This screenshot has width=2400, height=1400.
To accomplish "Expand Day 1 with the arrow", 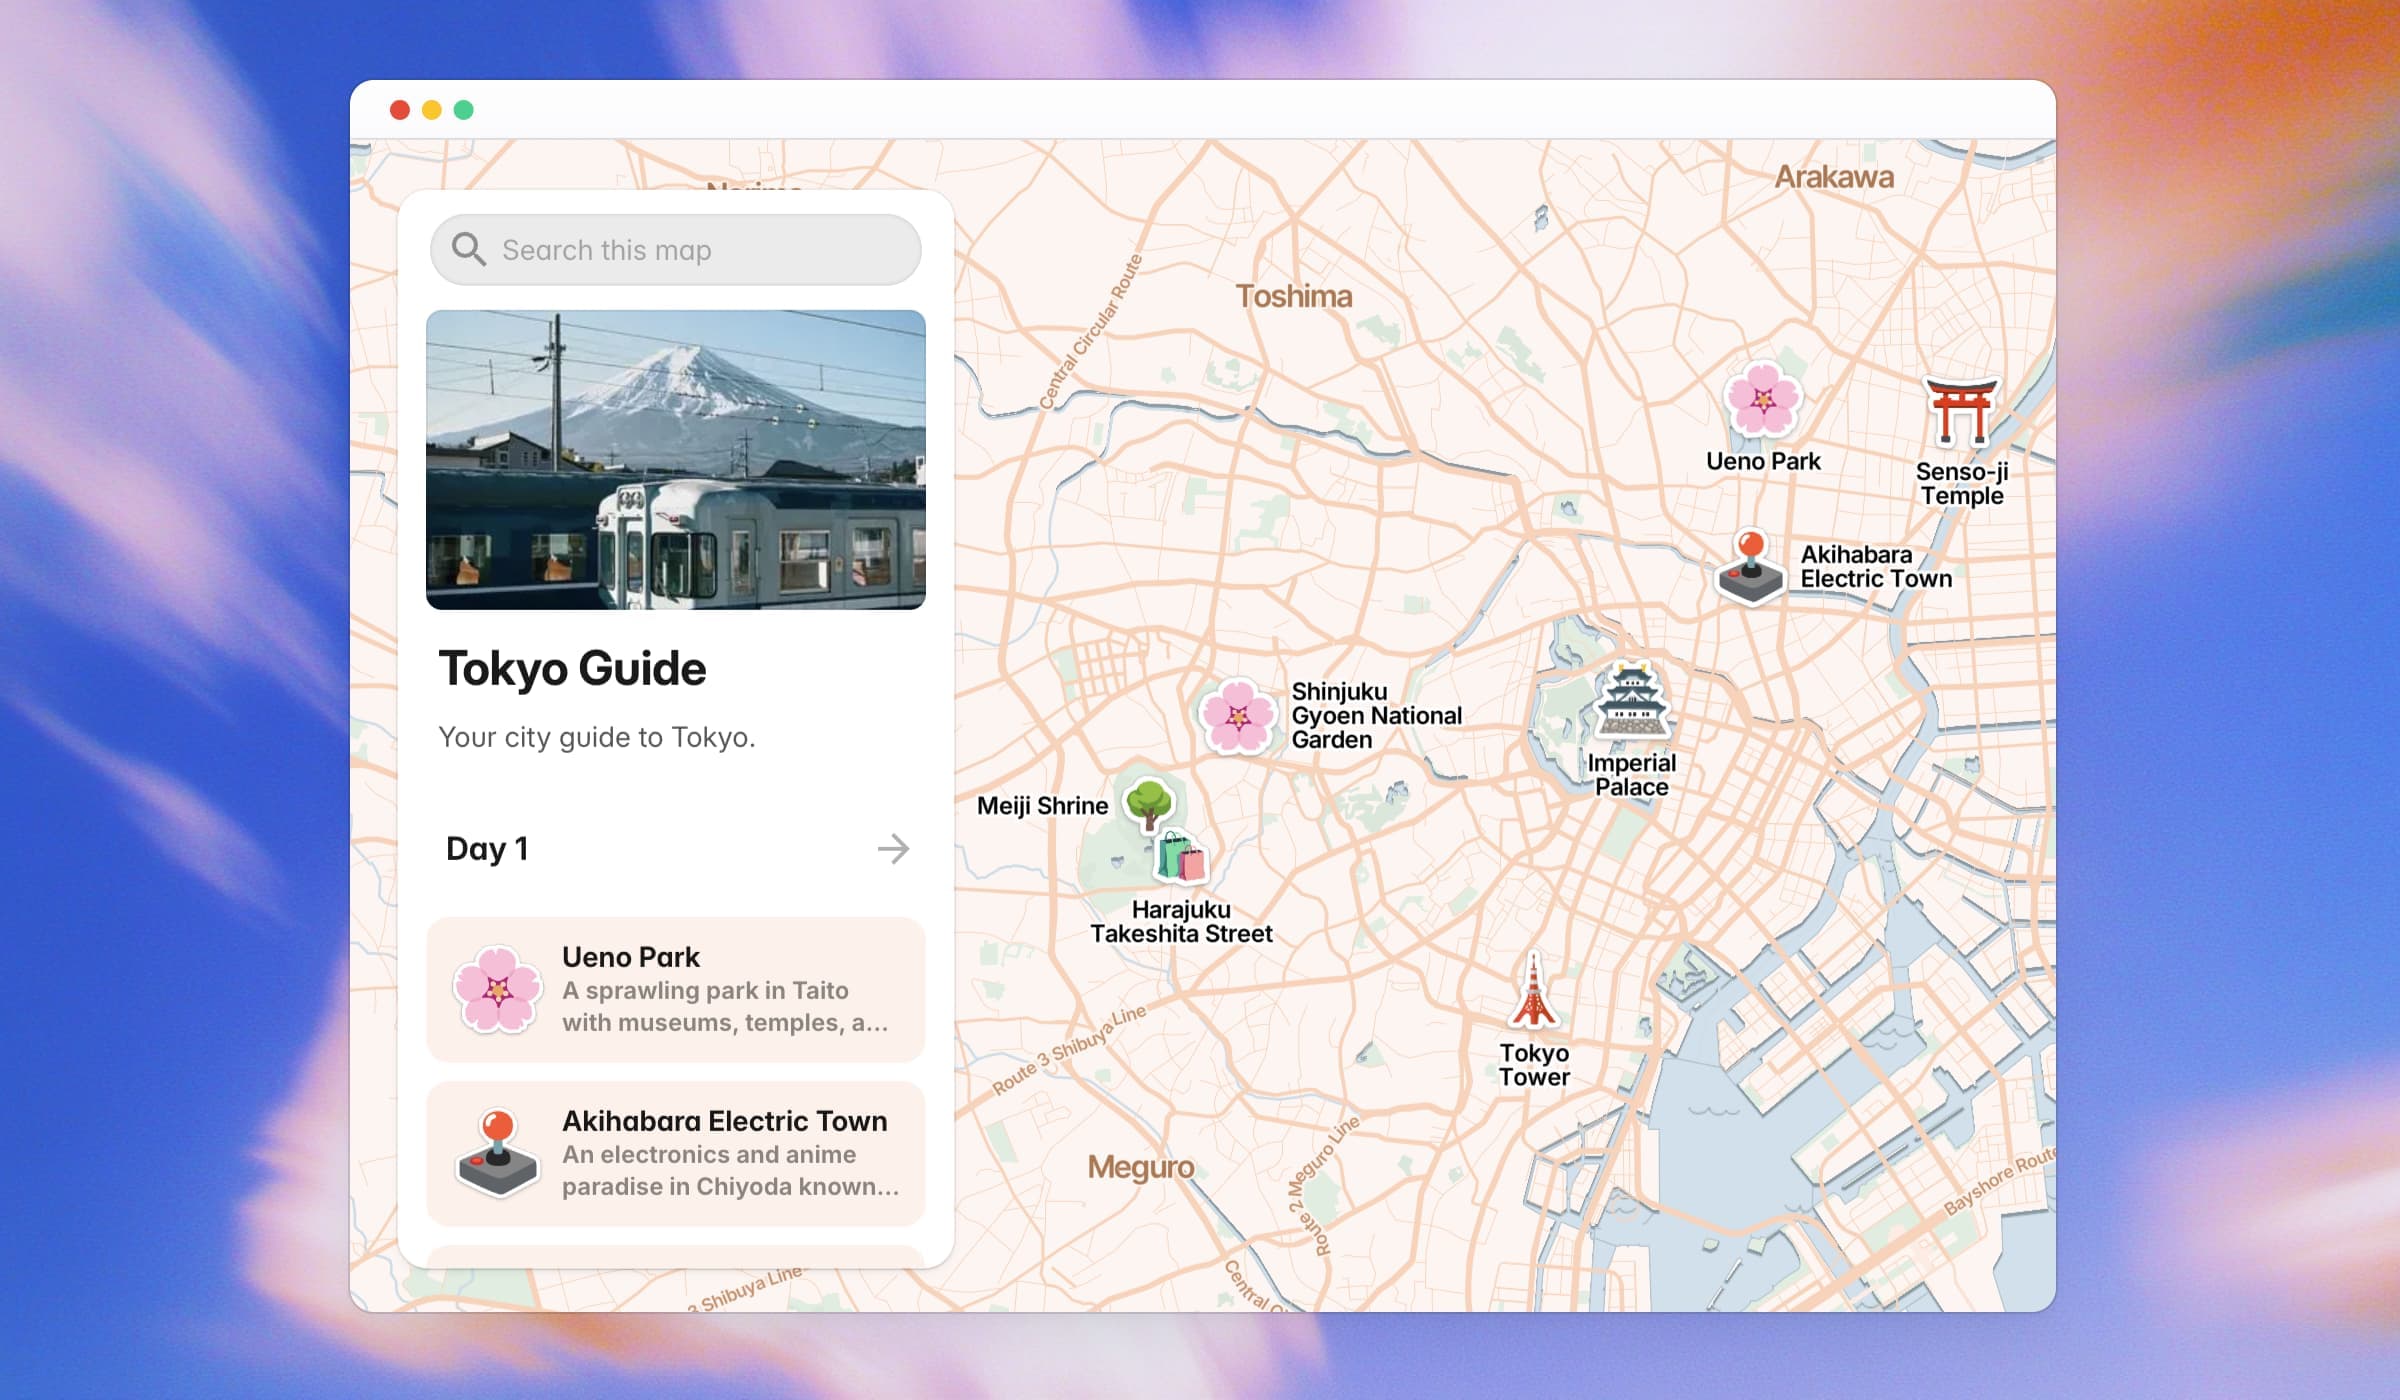I will pos(893,849).
